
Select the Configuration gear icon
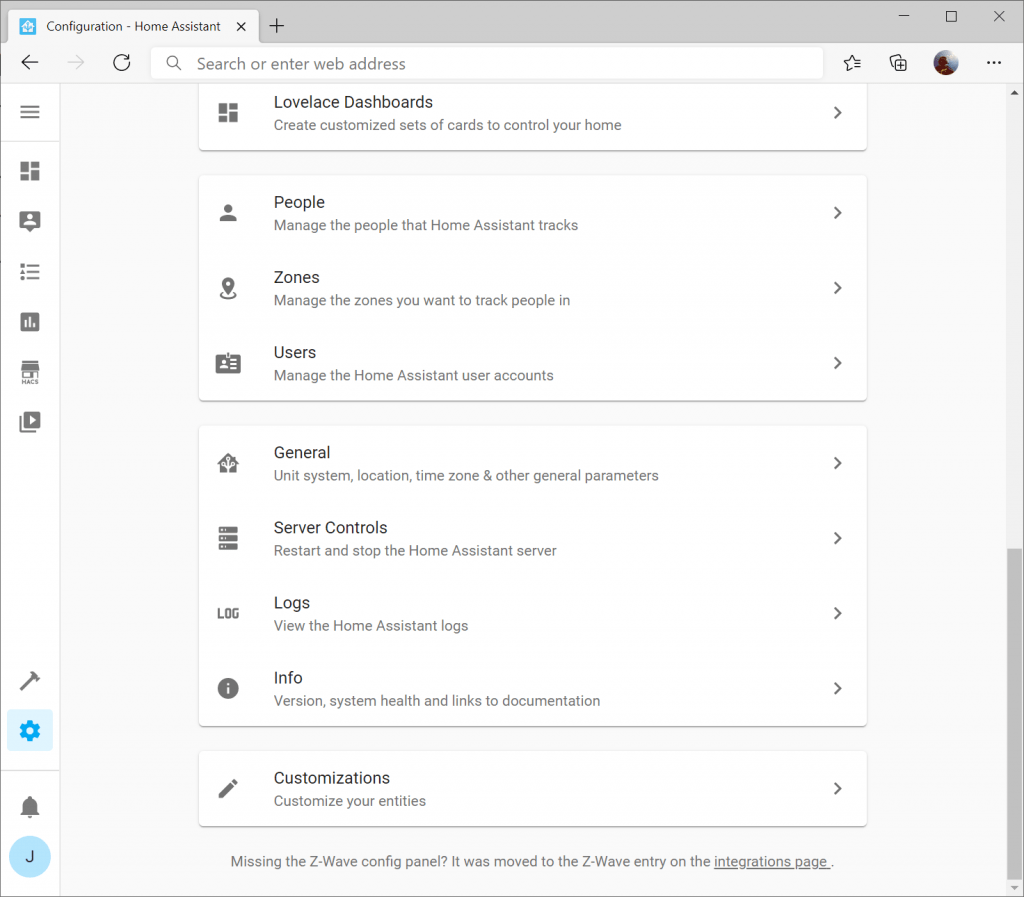(30, 730)
